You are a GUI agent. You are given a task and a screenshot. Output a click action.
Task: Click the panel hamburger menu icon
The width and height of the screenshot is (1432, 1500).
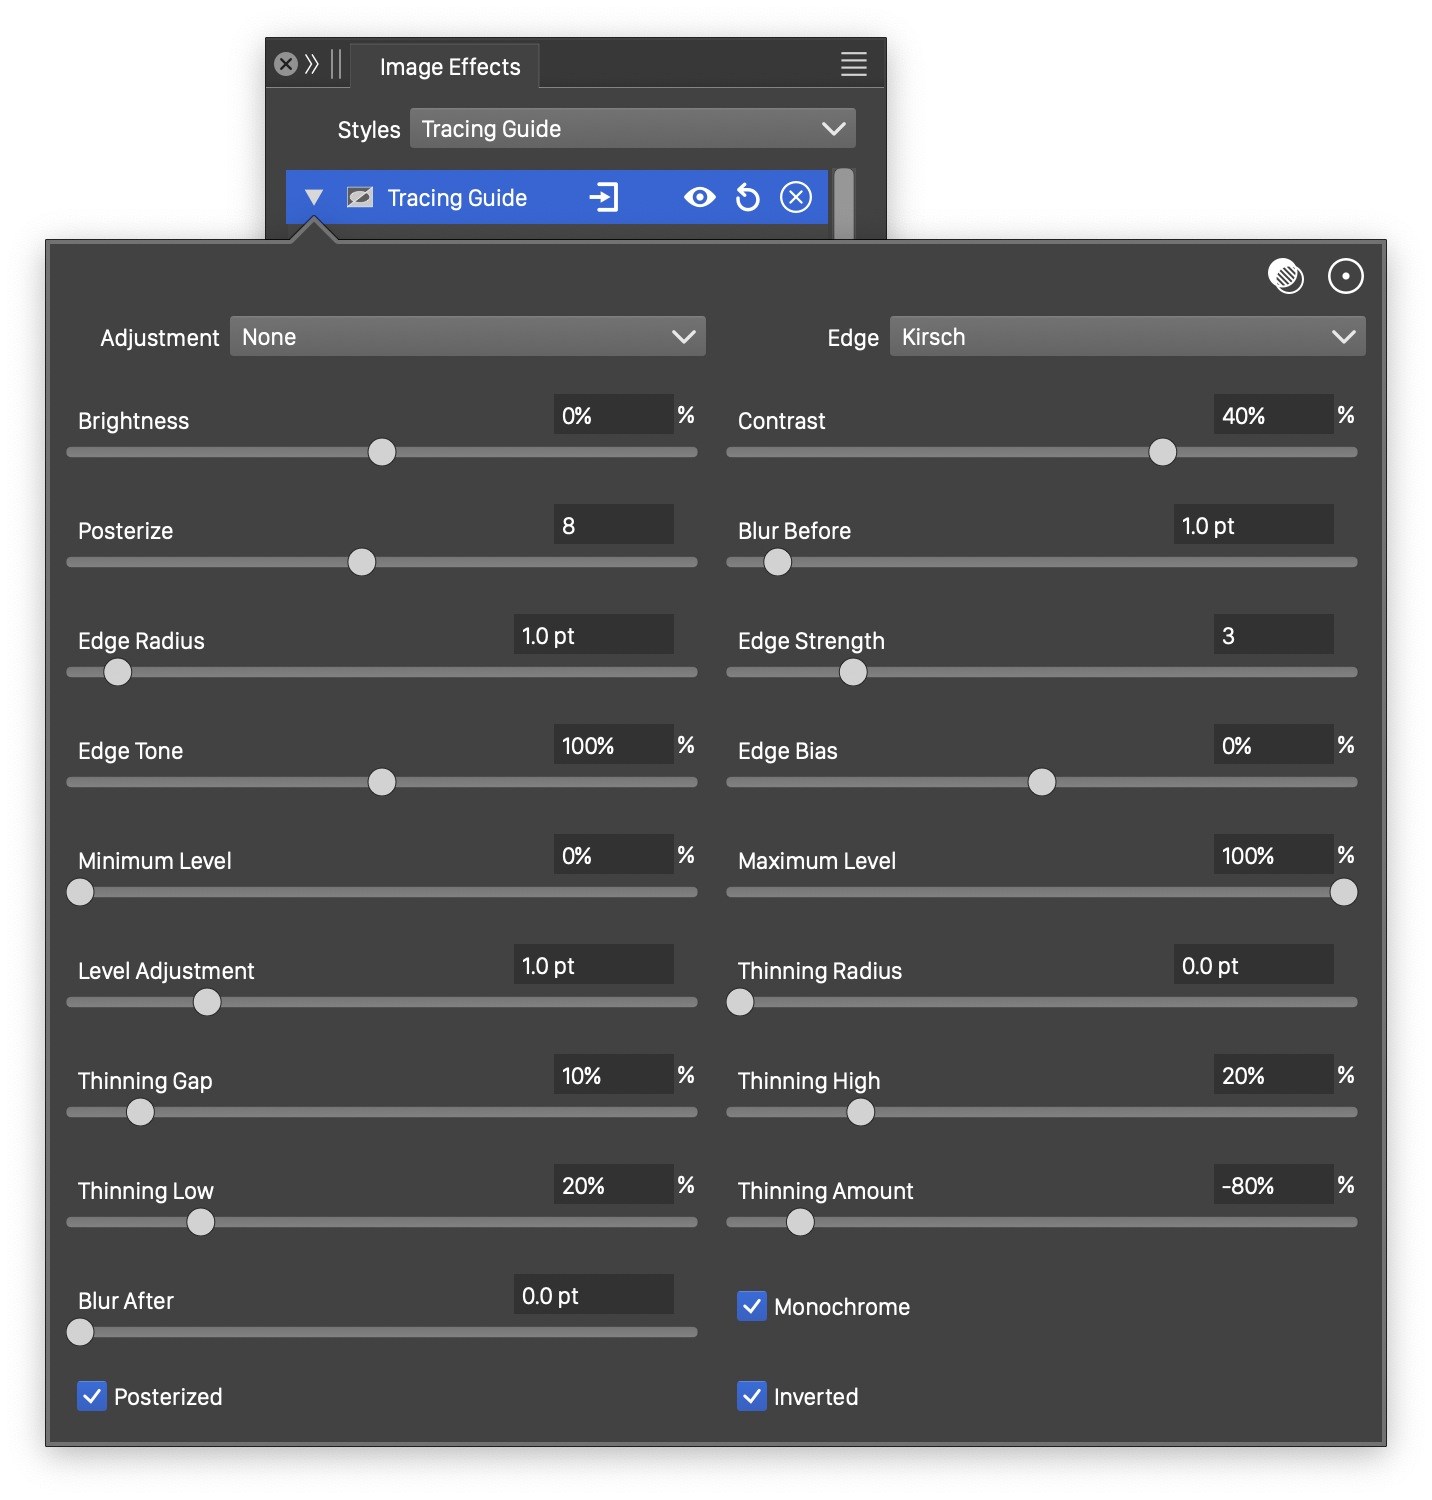pyautogui.click(x=853, y=65)
